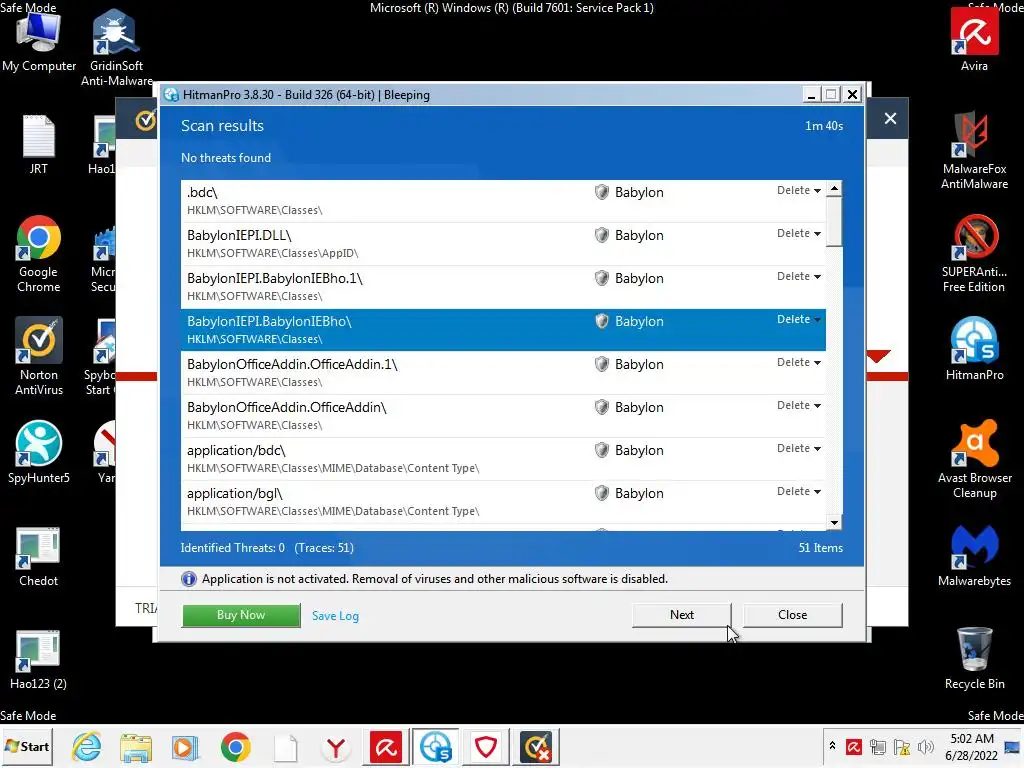This screenshot has width=1024, height=768.
Task: Open Delete dropdown for BabylonIEPI.DLL\
Action: pos(798,233)
